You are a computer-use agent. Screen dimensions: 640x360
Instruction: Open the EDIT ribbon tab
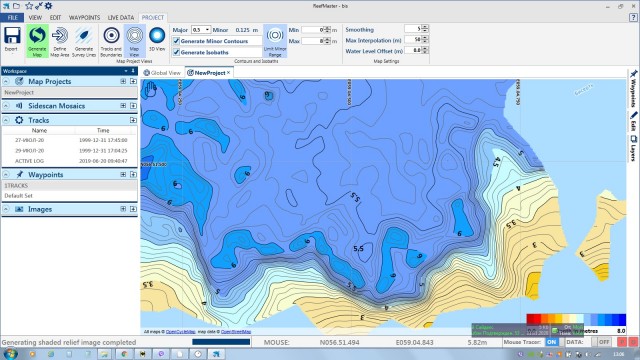tap(55, 18)
